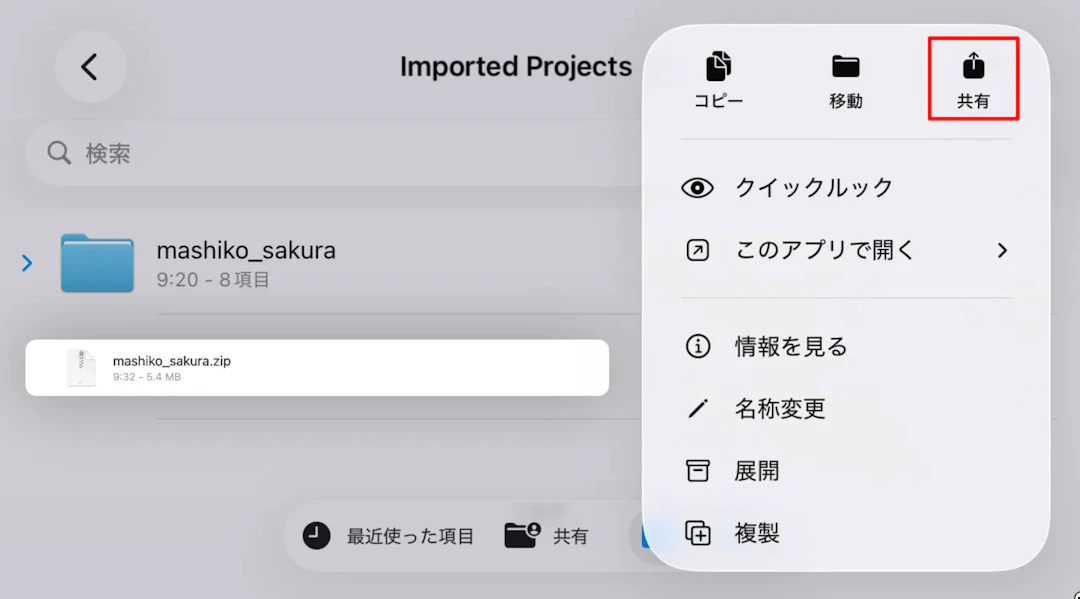
Task: Click the search magnifier icon
Action: coord(58,153)
